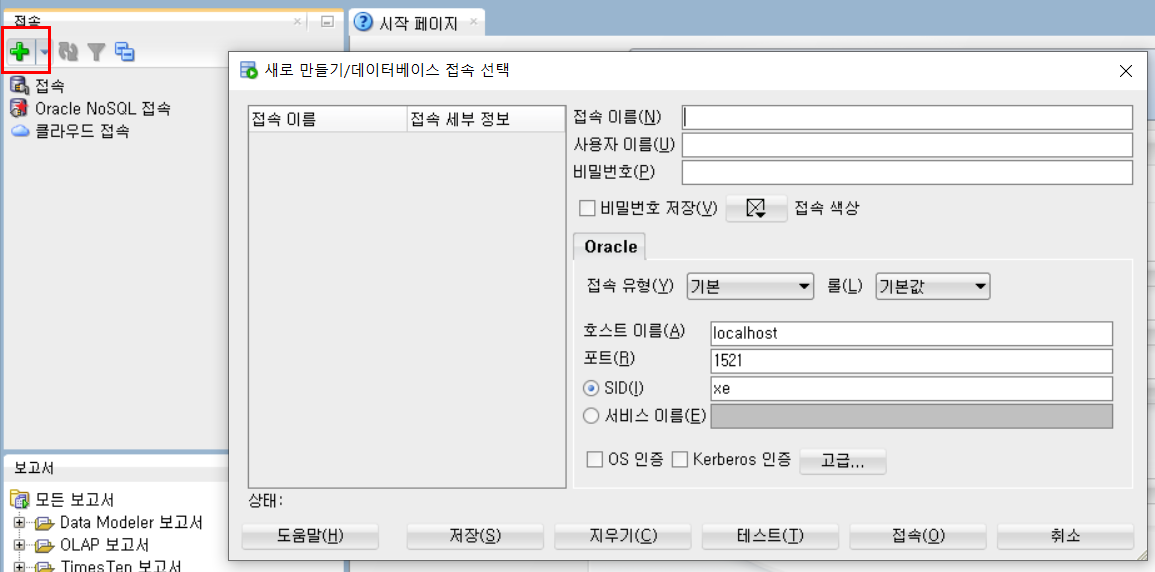Select the 클라우드 접속 cloud icon
Viewport: 1155px width, 572px height.
pos(19,132)
